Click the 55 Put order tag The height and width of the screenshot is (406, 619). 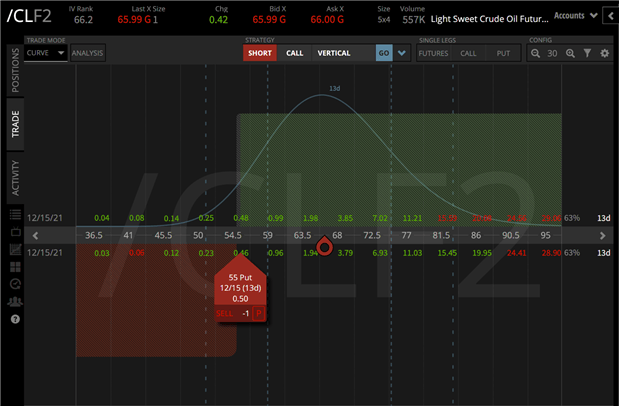click(240, 288)
